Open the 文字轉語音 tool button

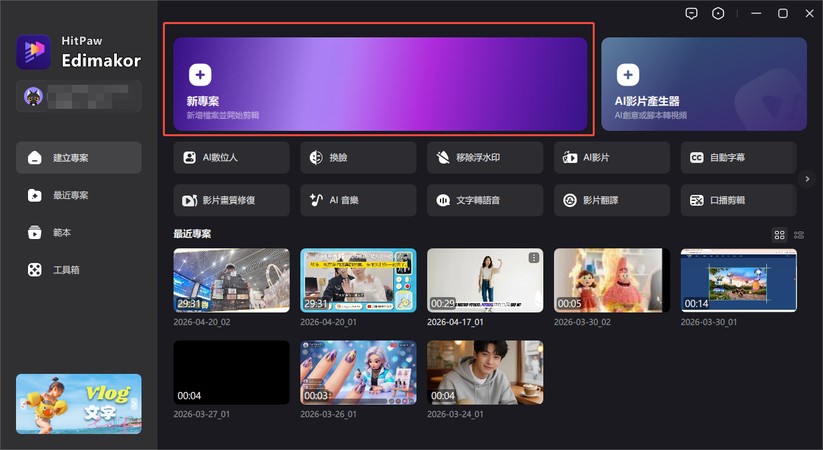coord(485,200)
